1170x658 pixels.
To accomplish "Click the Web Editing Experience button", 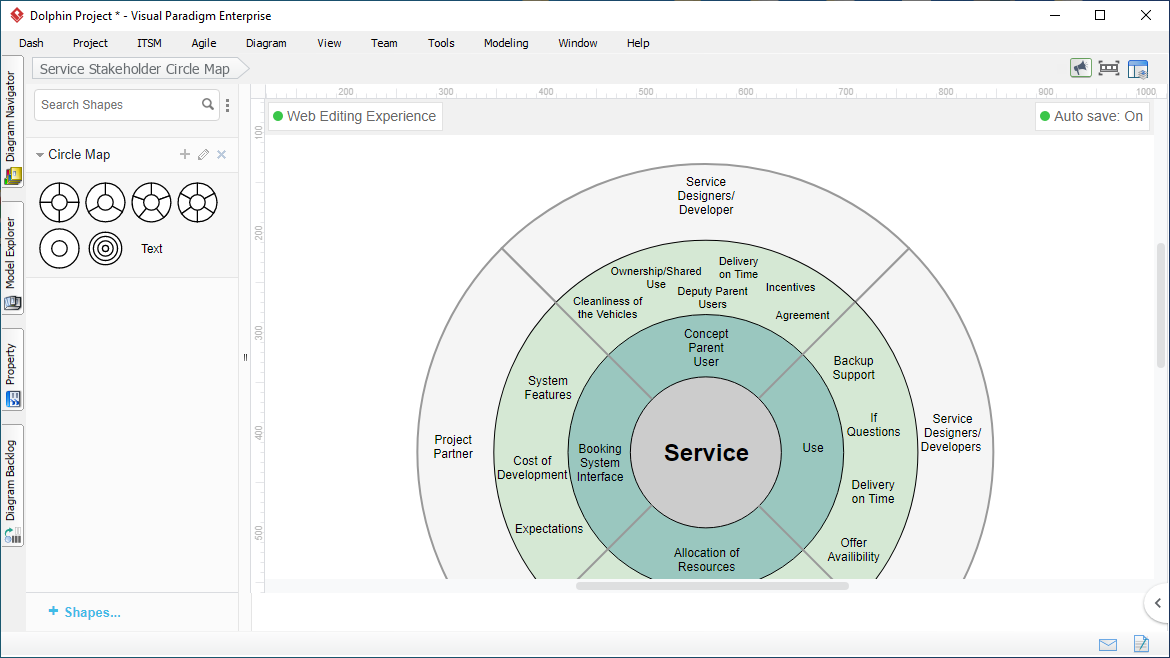I will pyautogui.click(x=355, y=116).
